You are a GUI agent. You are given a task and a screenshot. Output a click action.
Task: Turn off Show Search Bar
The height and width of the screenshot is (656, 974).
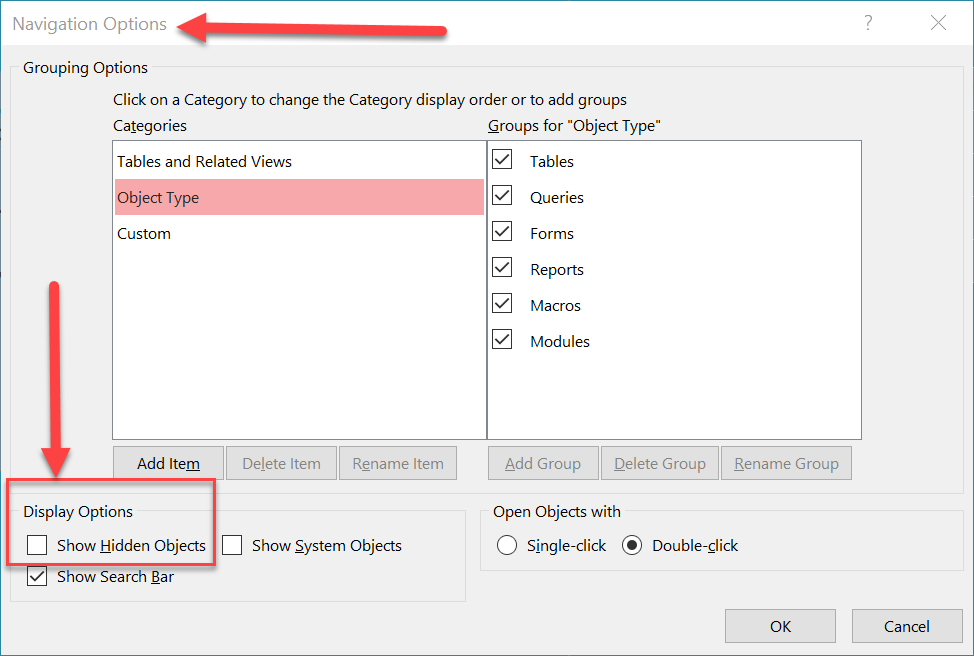pos(38,576)
